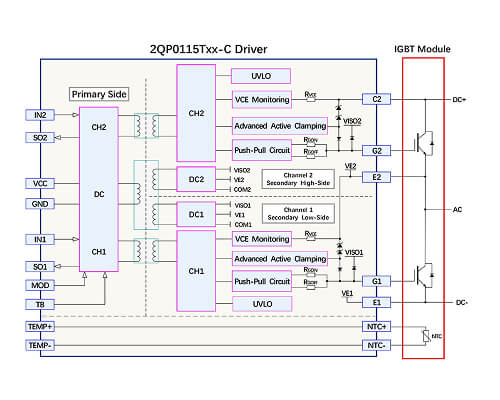Click the VCC supply pin block
This screenshot has height=400, width=500.
coord(40,183)
